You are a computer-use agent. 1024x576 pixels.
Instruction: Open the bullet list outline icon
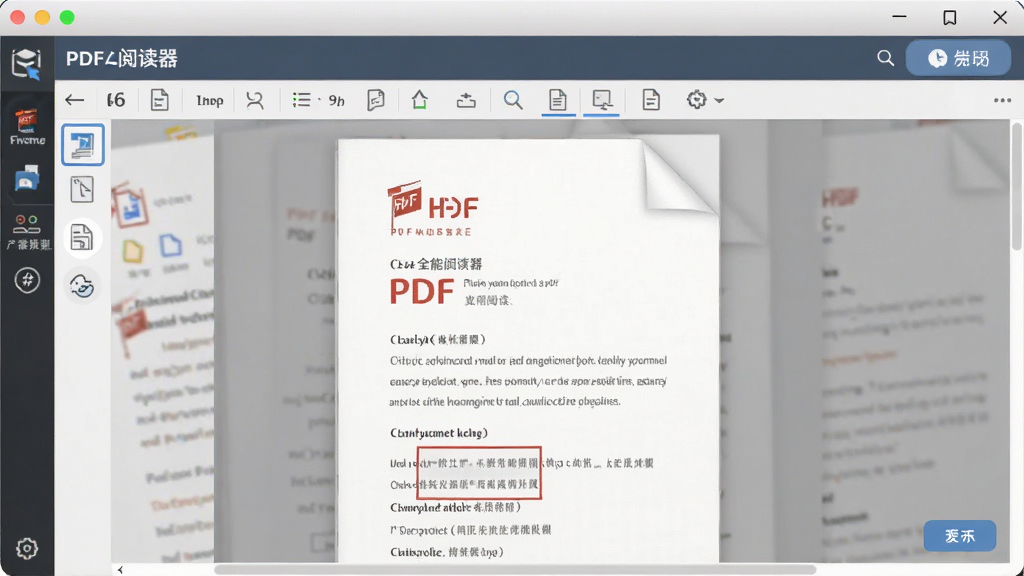[x=302, y=100]
